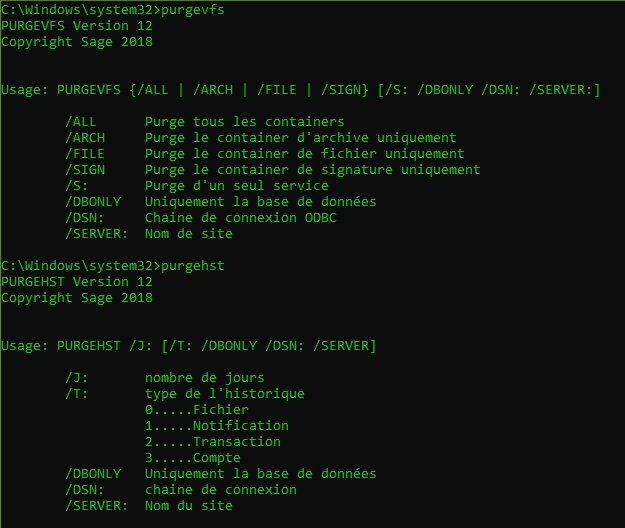Click the Usage: PURGEVFS syntax line
The width and height of the screenshot is (625, 528).
click(x=300, y=90)
